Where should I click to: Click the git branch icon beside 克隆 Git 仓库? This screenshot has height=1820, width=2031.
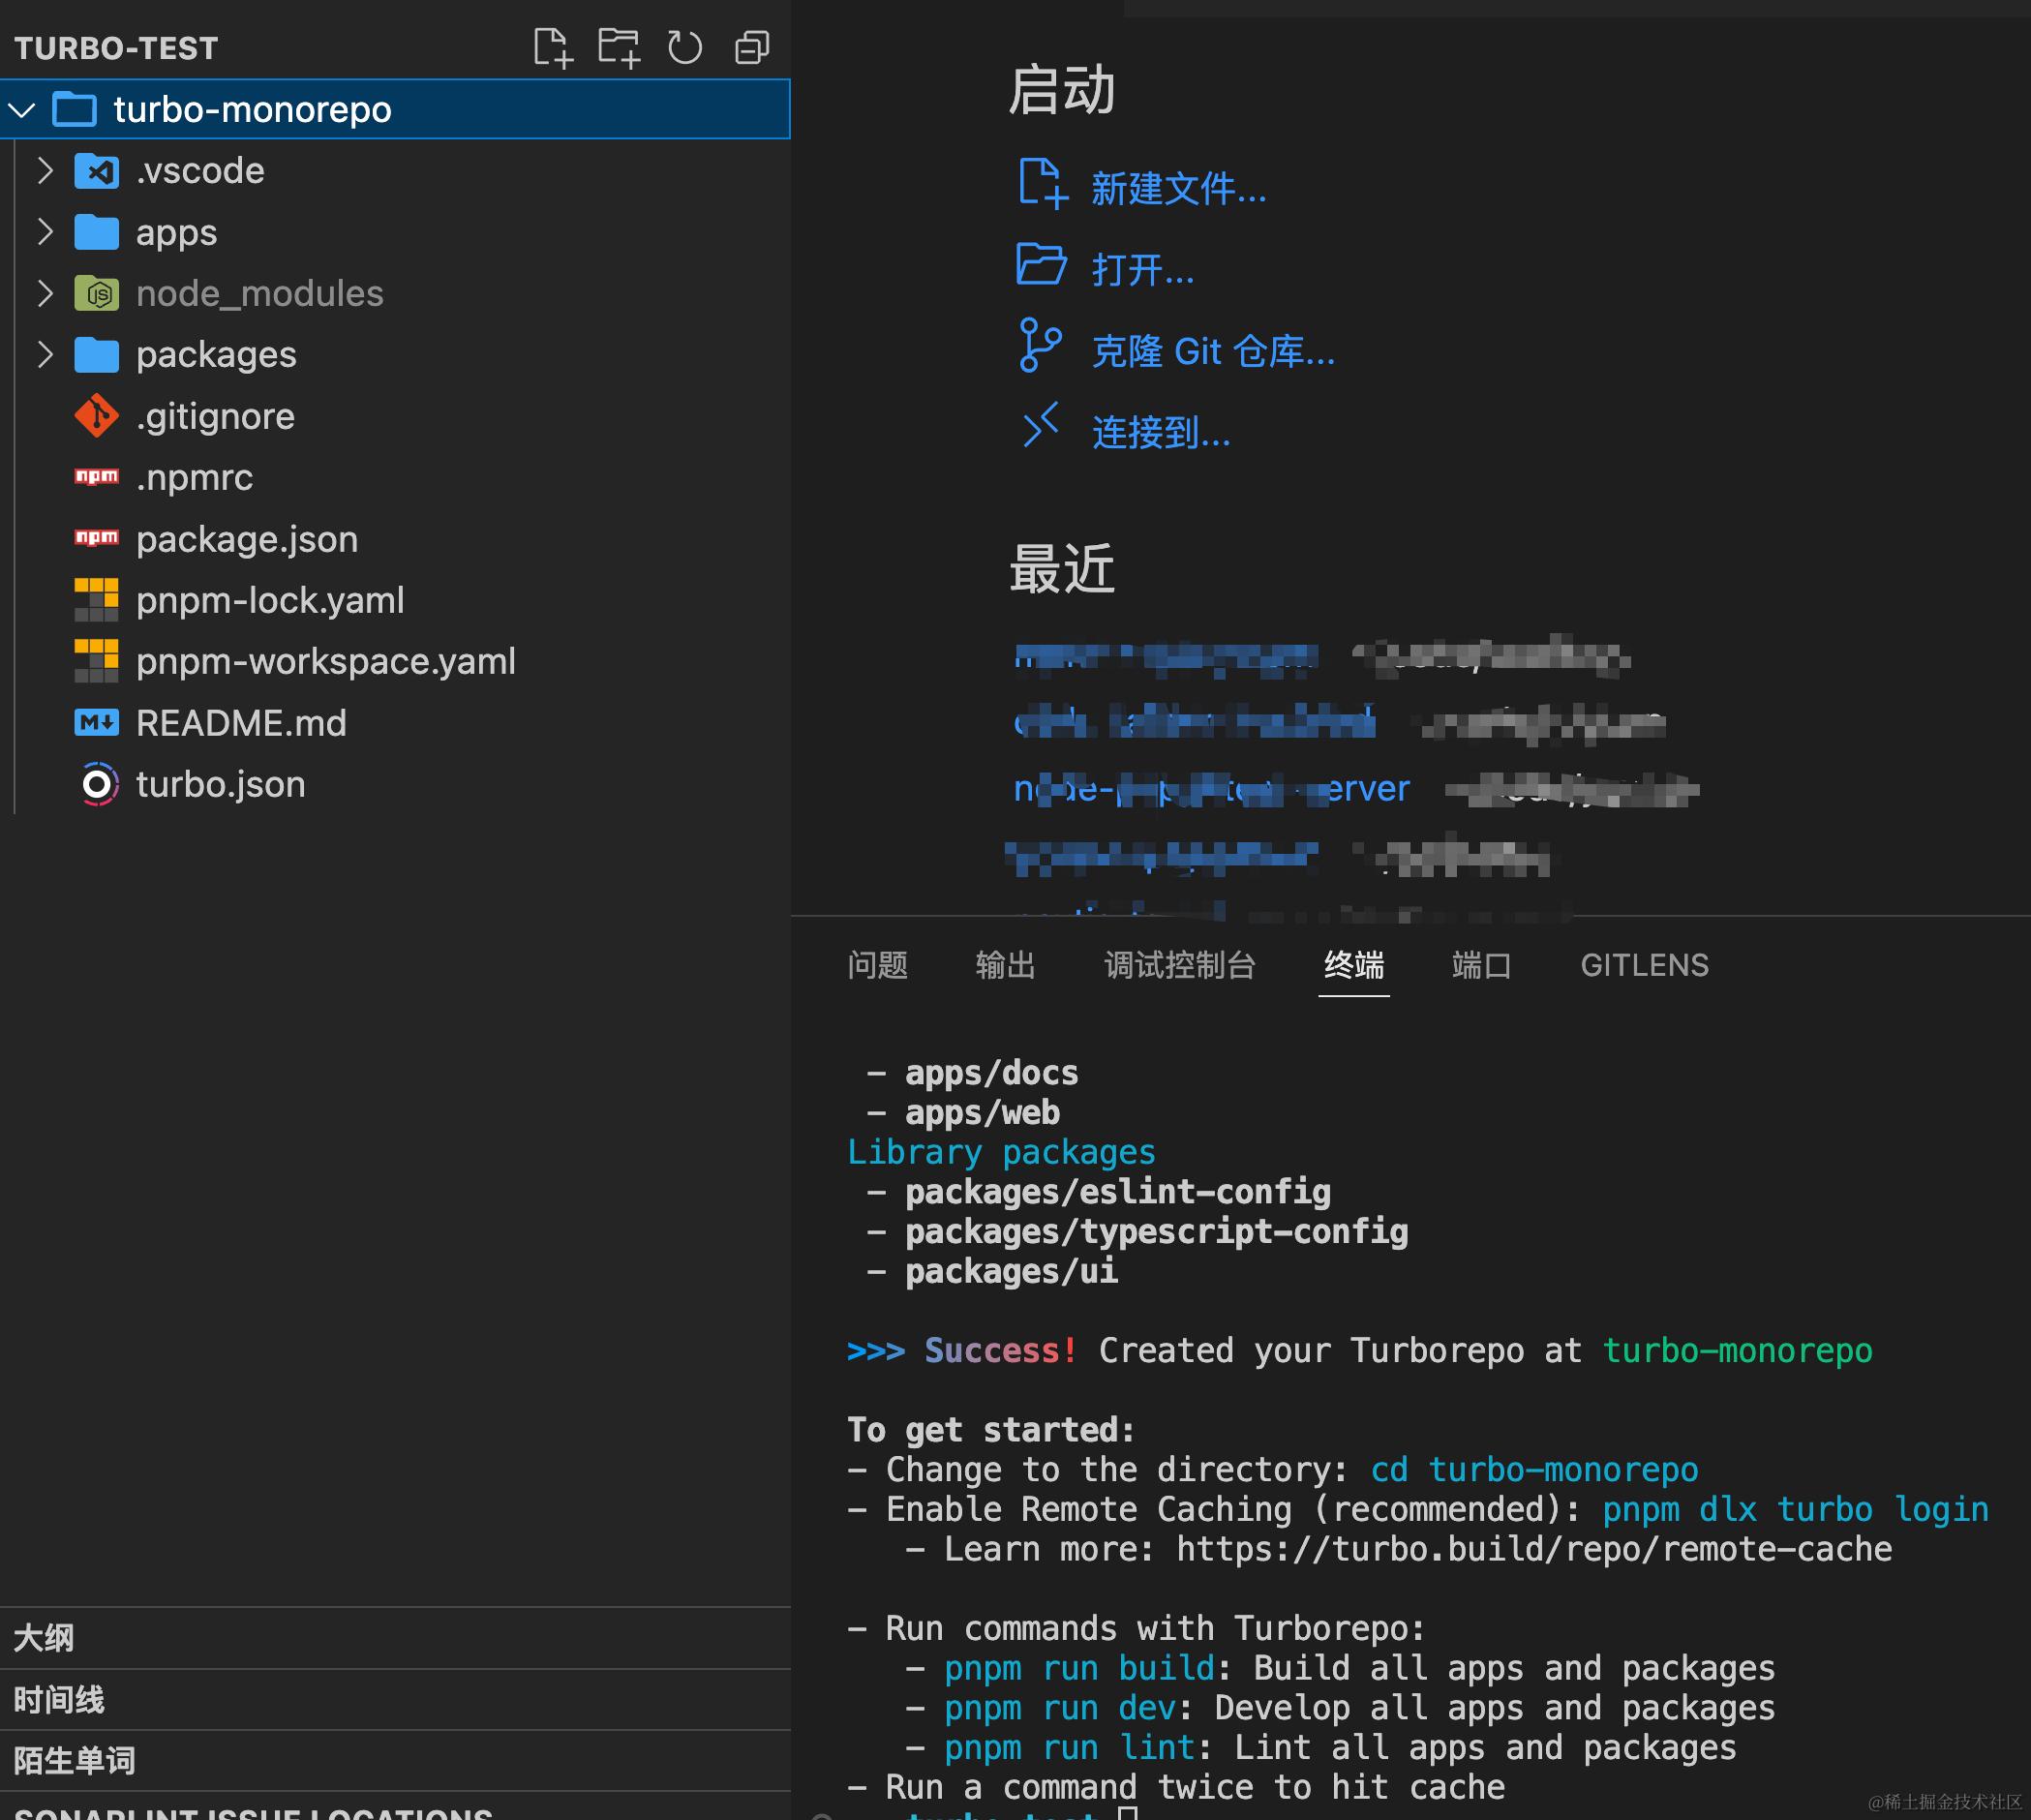pyautogui.click(x=1039, y=346)
